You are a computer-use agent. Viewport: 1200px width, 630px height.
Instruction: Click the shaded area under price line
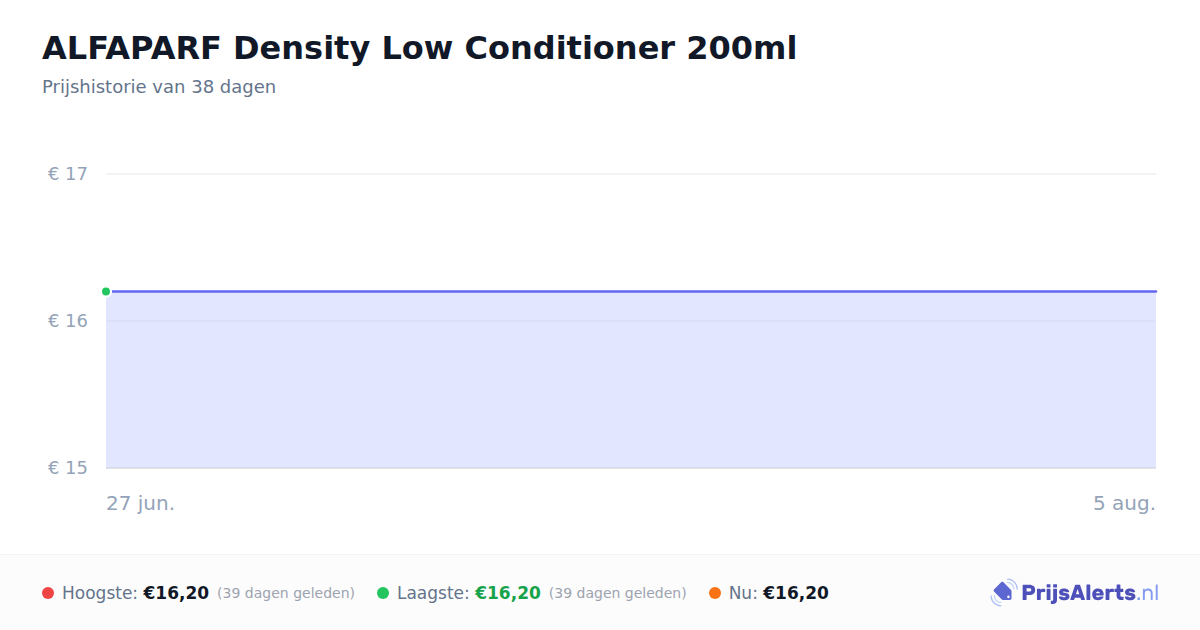(631, 380)
